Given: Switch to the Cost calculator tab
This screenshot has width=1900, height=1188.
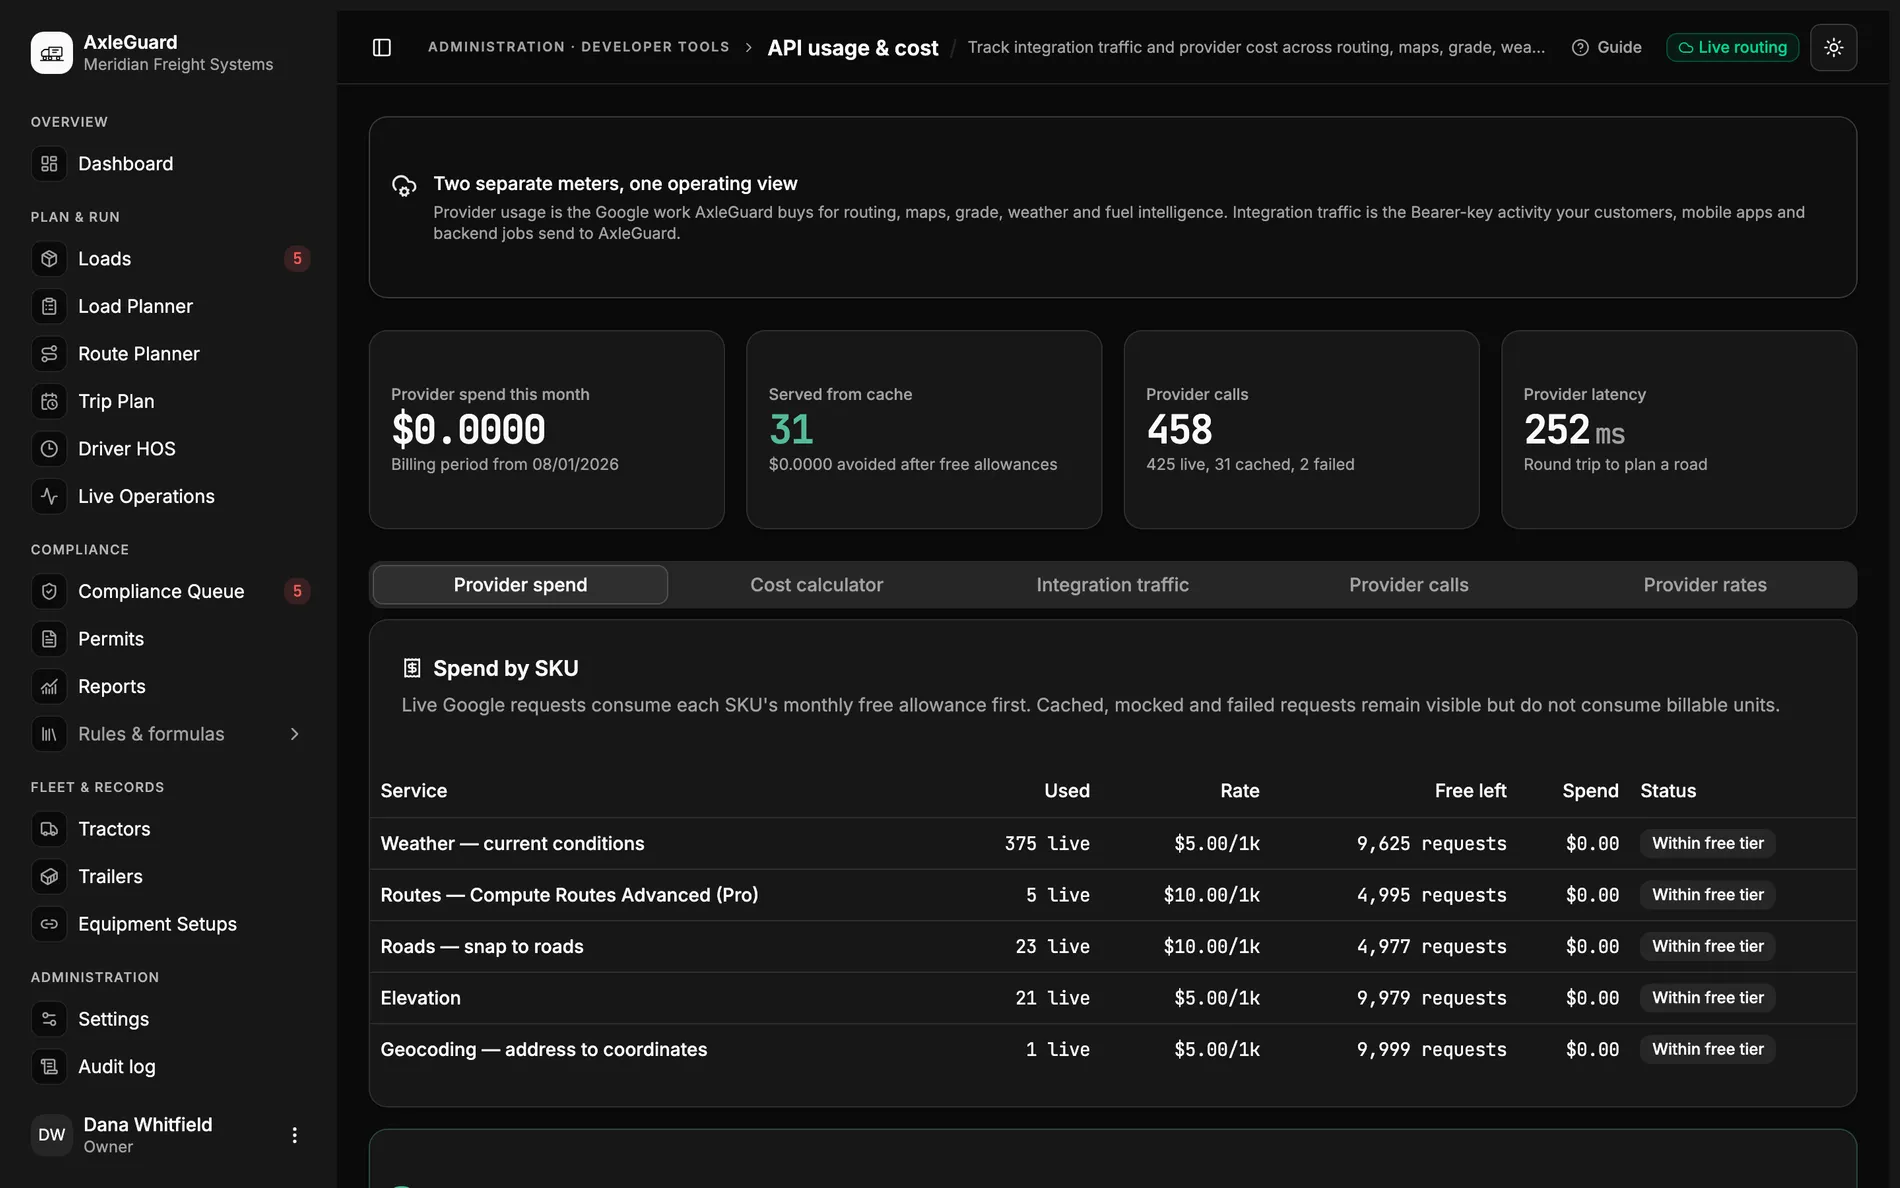Looking at the screenshot, I should click(x=816, y=585).
